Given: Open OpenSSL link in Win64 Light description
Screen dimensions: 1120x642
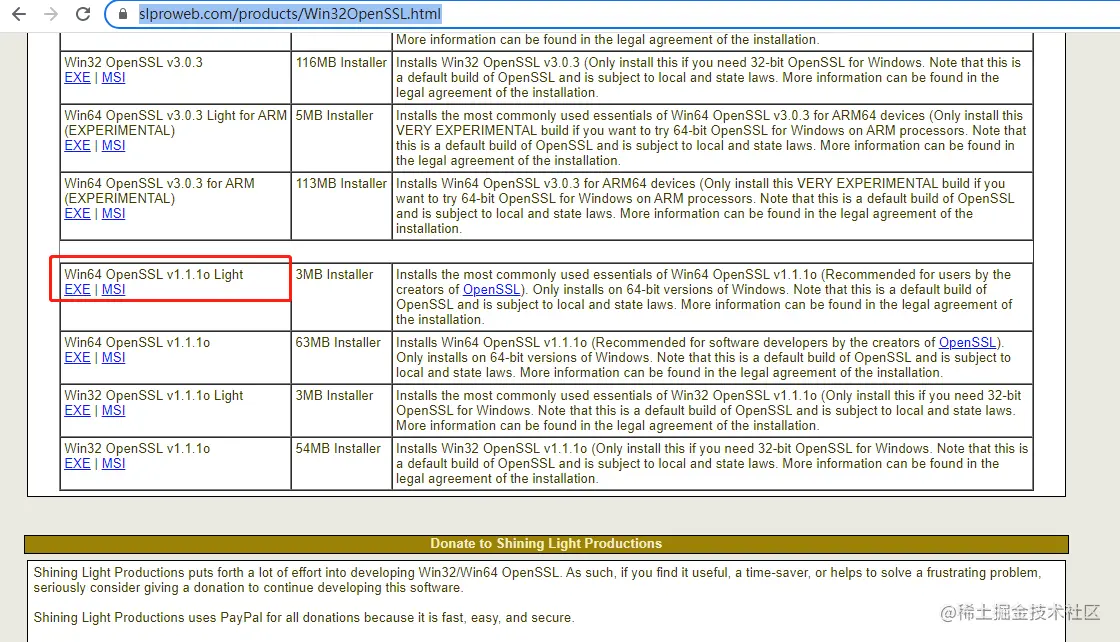Looking at the screenshot, I should [x=491, y=289].
